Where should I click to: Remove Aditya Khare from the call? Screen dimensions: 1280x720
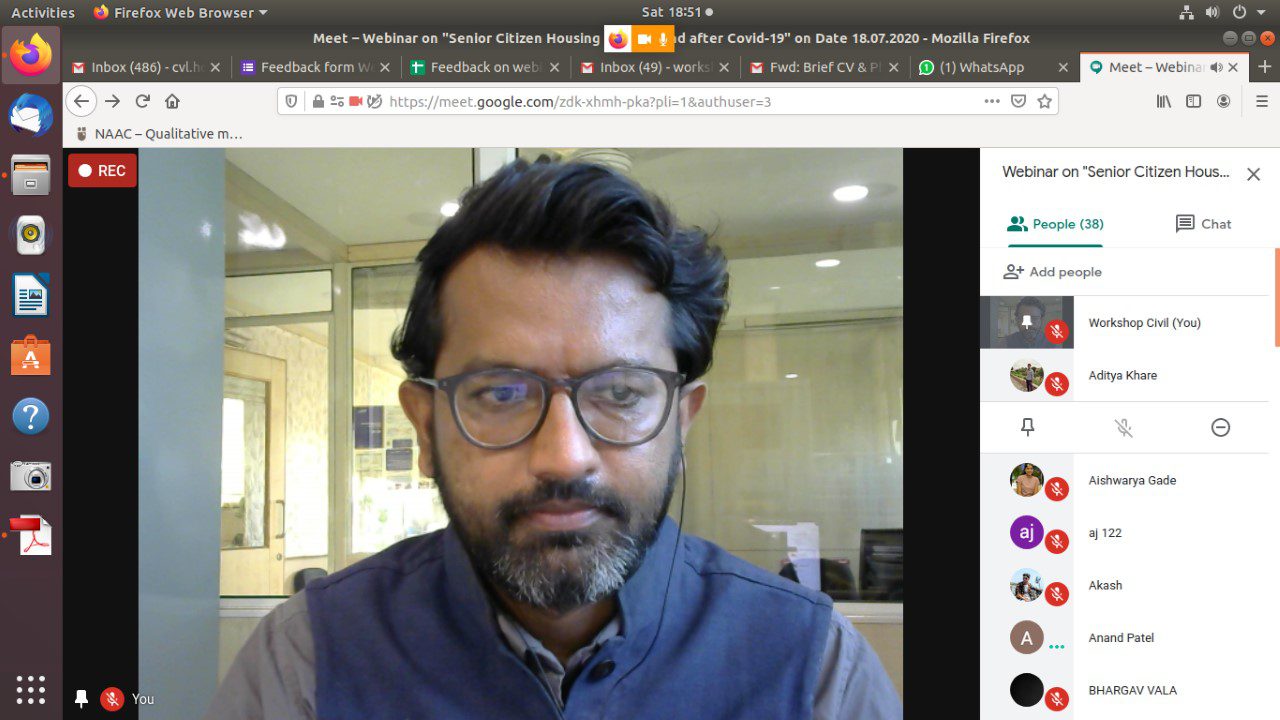click(x=1220, y=427)
